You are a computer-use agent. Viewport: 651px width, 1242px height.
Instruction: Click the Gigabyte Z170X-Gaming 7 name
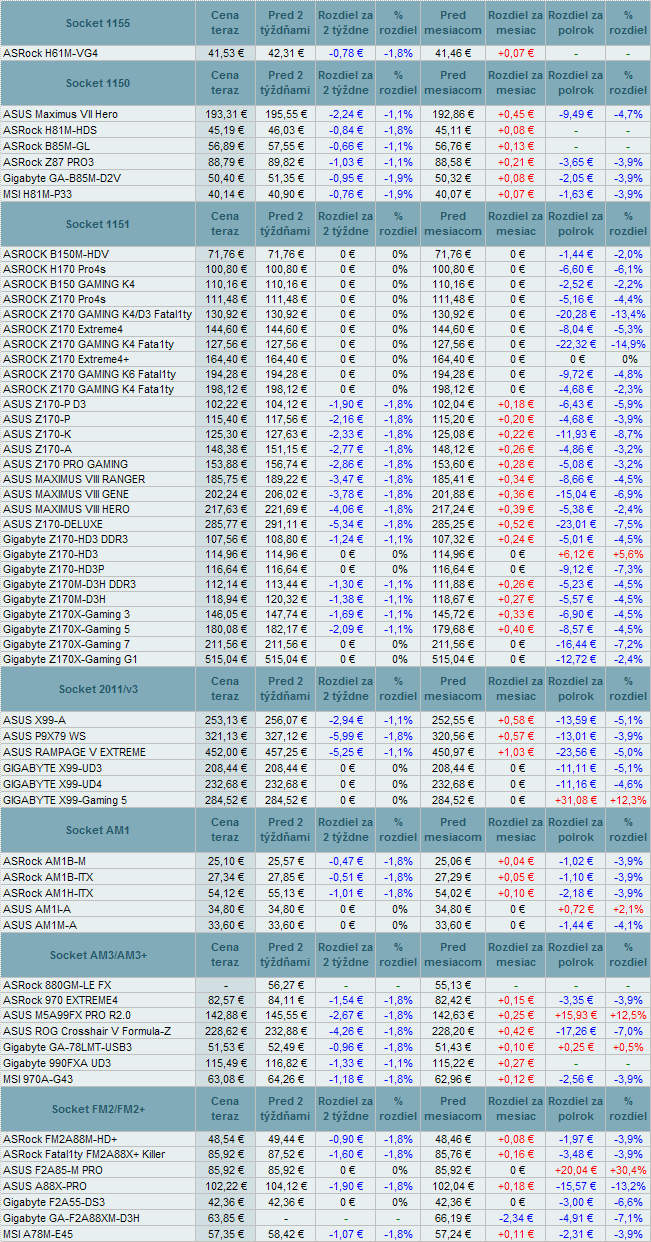(x=66, y=644)
